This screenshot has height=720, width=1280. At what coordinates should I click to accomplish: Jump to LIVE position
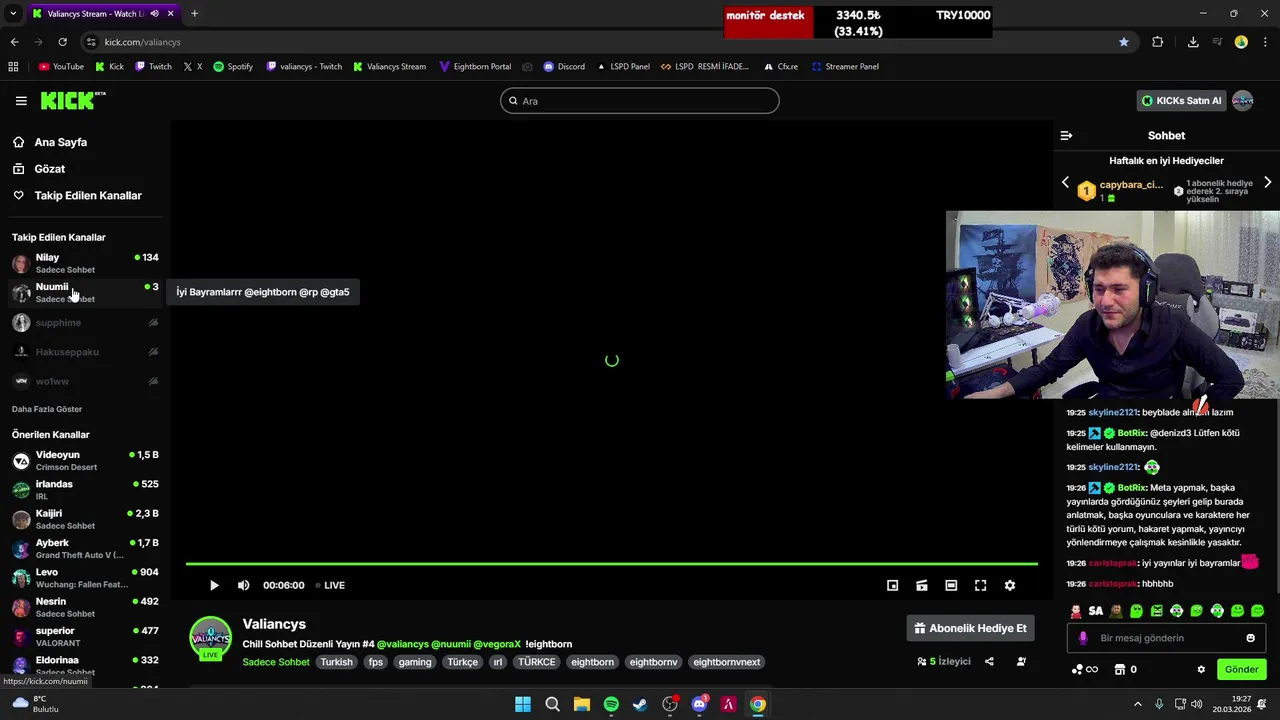[330, 586]
